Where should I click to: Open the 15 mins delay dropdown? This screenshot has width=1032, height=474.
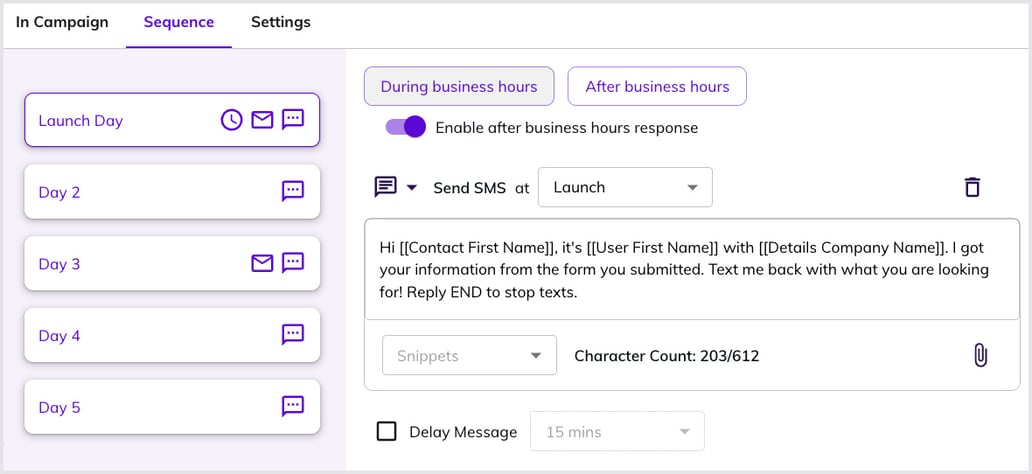click(x=617, y=432)
